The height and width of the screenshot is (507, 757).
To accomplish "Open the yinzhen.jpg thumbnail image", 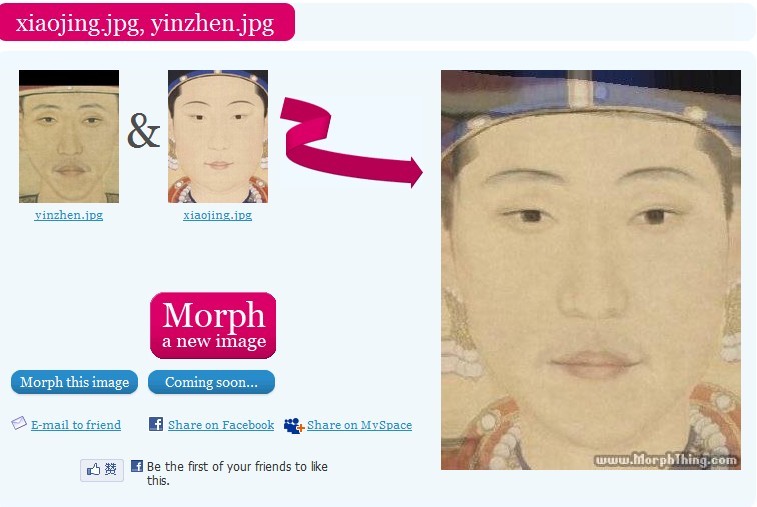I will point(69,136).
